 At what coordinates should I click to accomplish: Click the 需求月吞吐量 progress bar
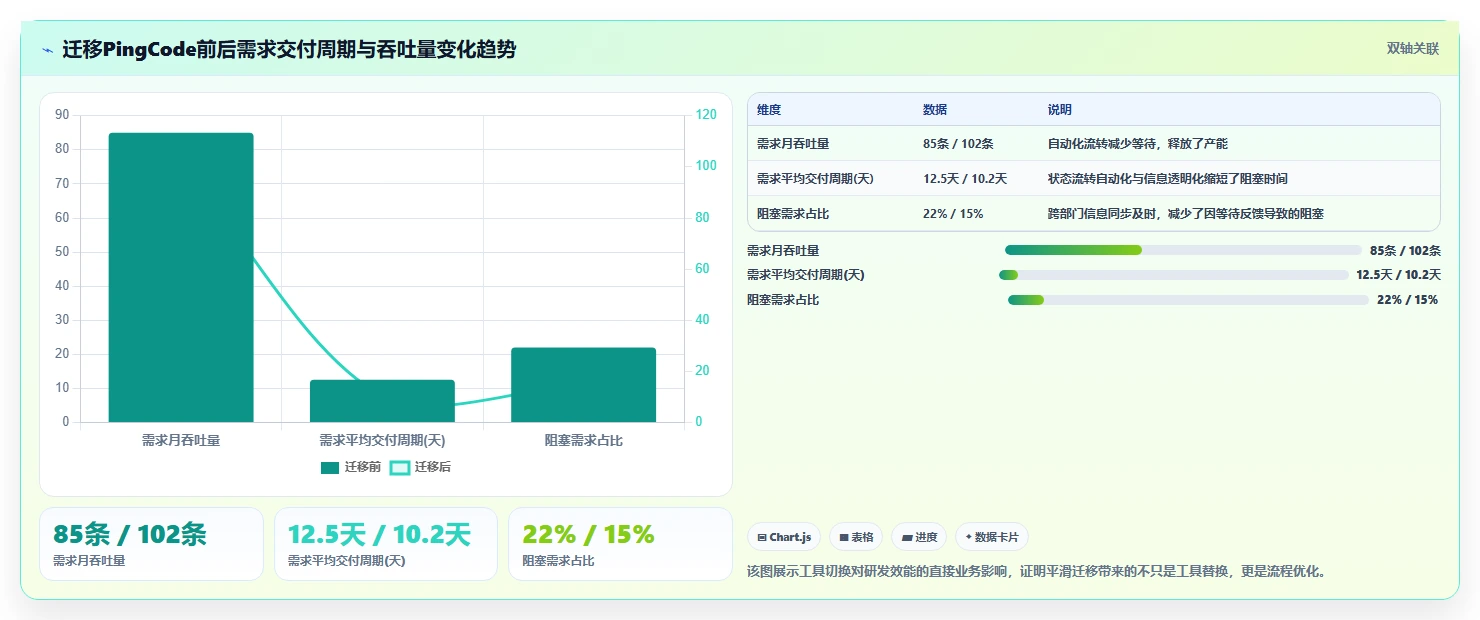tap(1183, 250)
